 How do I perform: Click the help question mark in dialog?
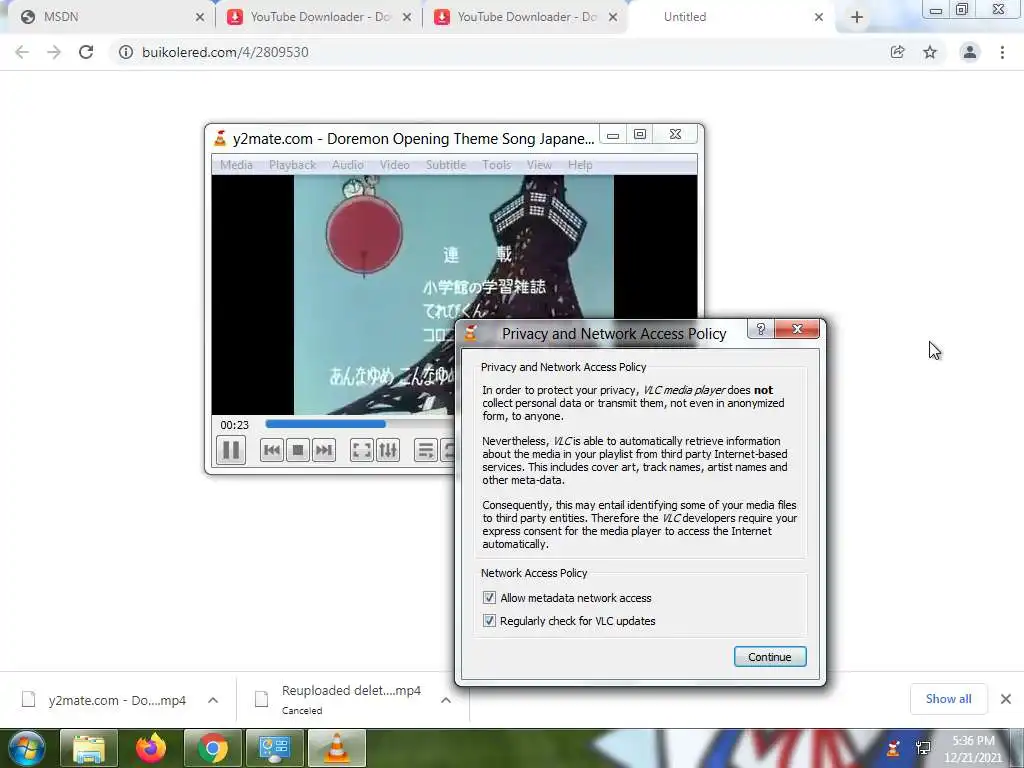[x=761, y=329]
